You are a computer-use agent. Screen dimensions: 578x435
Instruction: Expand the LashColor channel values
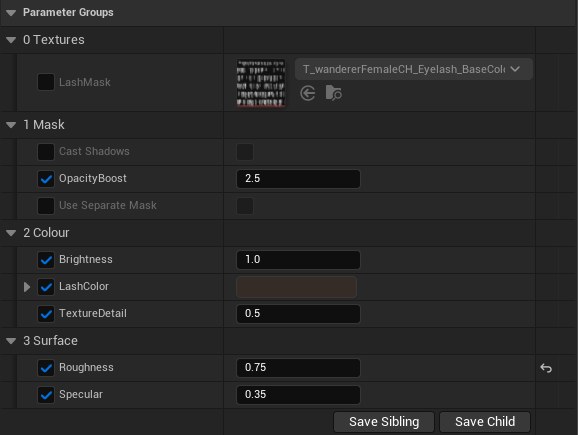[27, 287]
